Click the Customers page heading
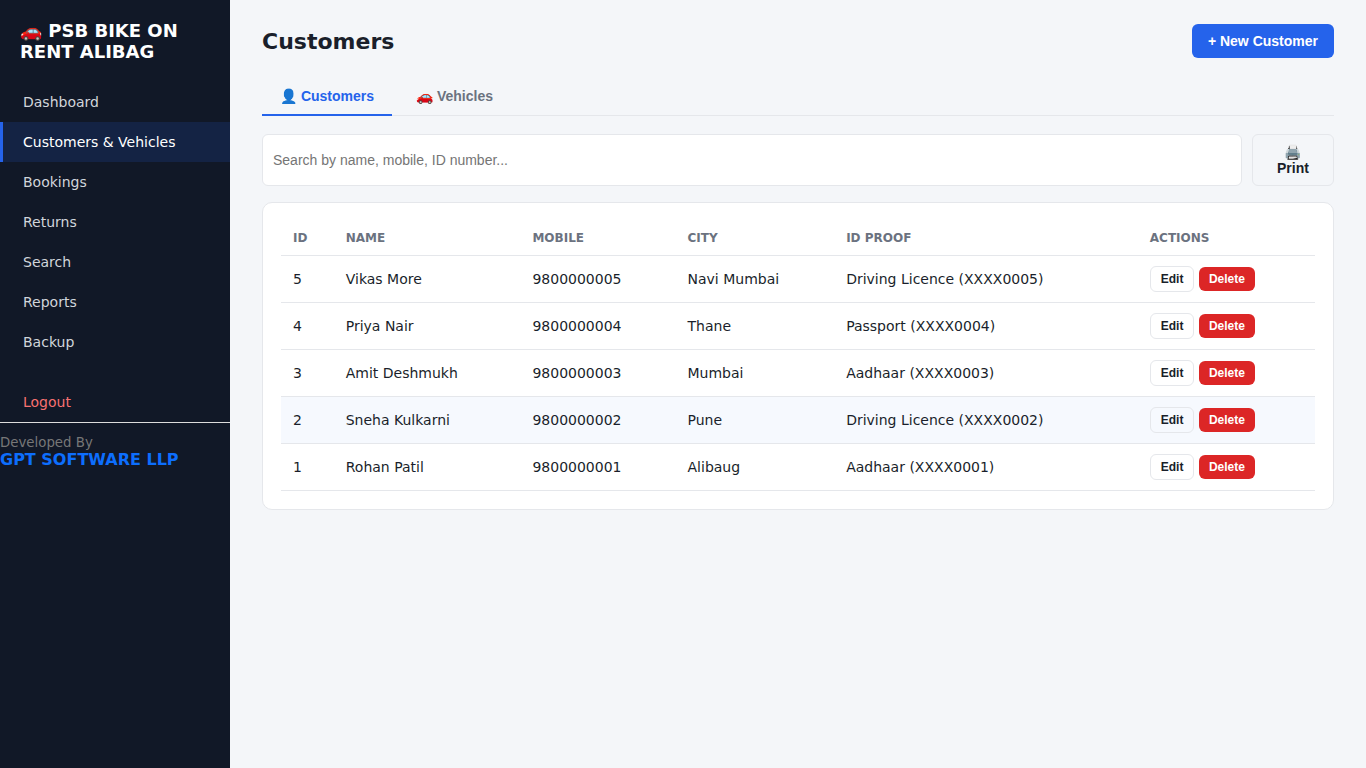The width and height of the screenshot is (1366, 768). click(328, 42)
